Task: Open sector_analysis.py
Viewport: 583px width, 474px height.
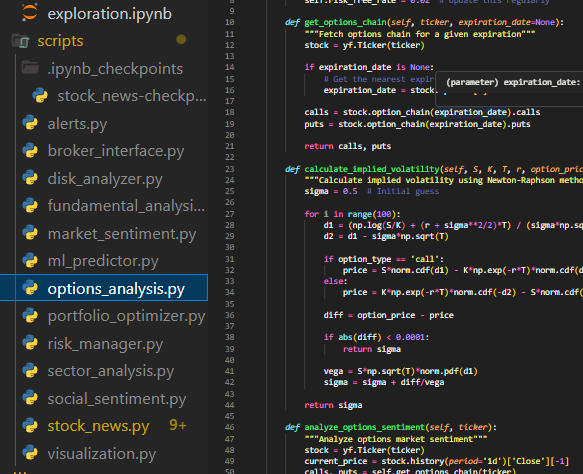Action: [110, 371]
